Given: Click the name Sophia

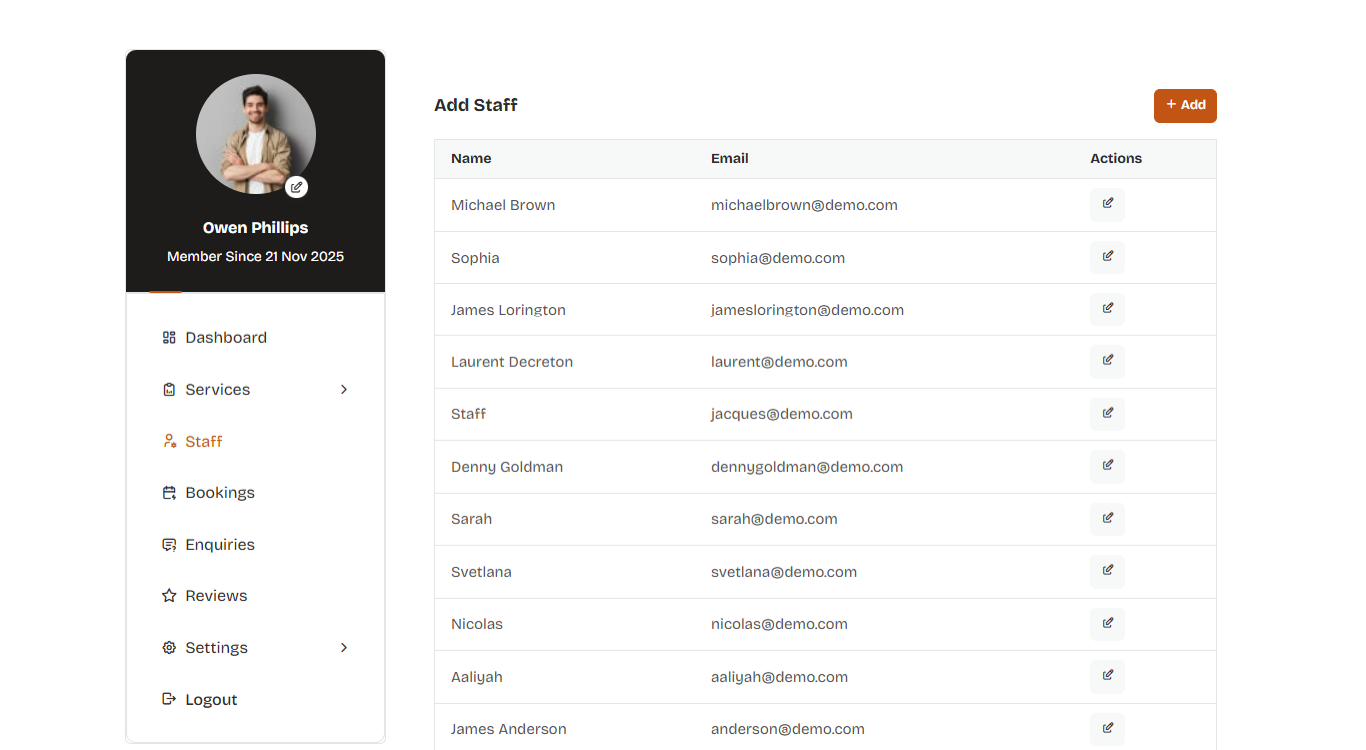Looking at the screenshot, I should 475,258.
